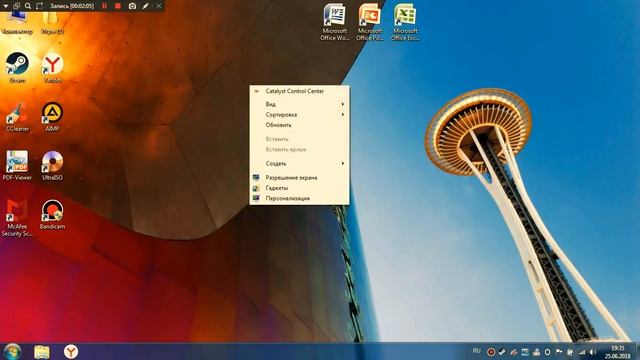Click the greyed 'Вставить' entry
This screenshot has height=360, width=640.
(299, 139)
